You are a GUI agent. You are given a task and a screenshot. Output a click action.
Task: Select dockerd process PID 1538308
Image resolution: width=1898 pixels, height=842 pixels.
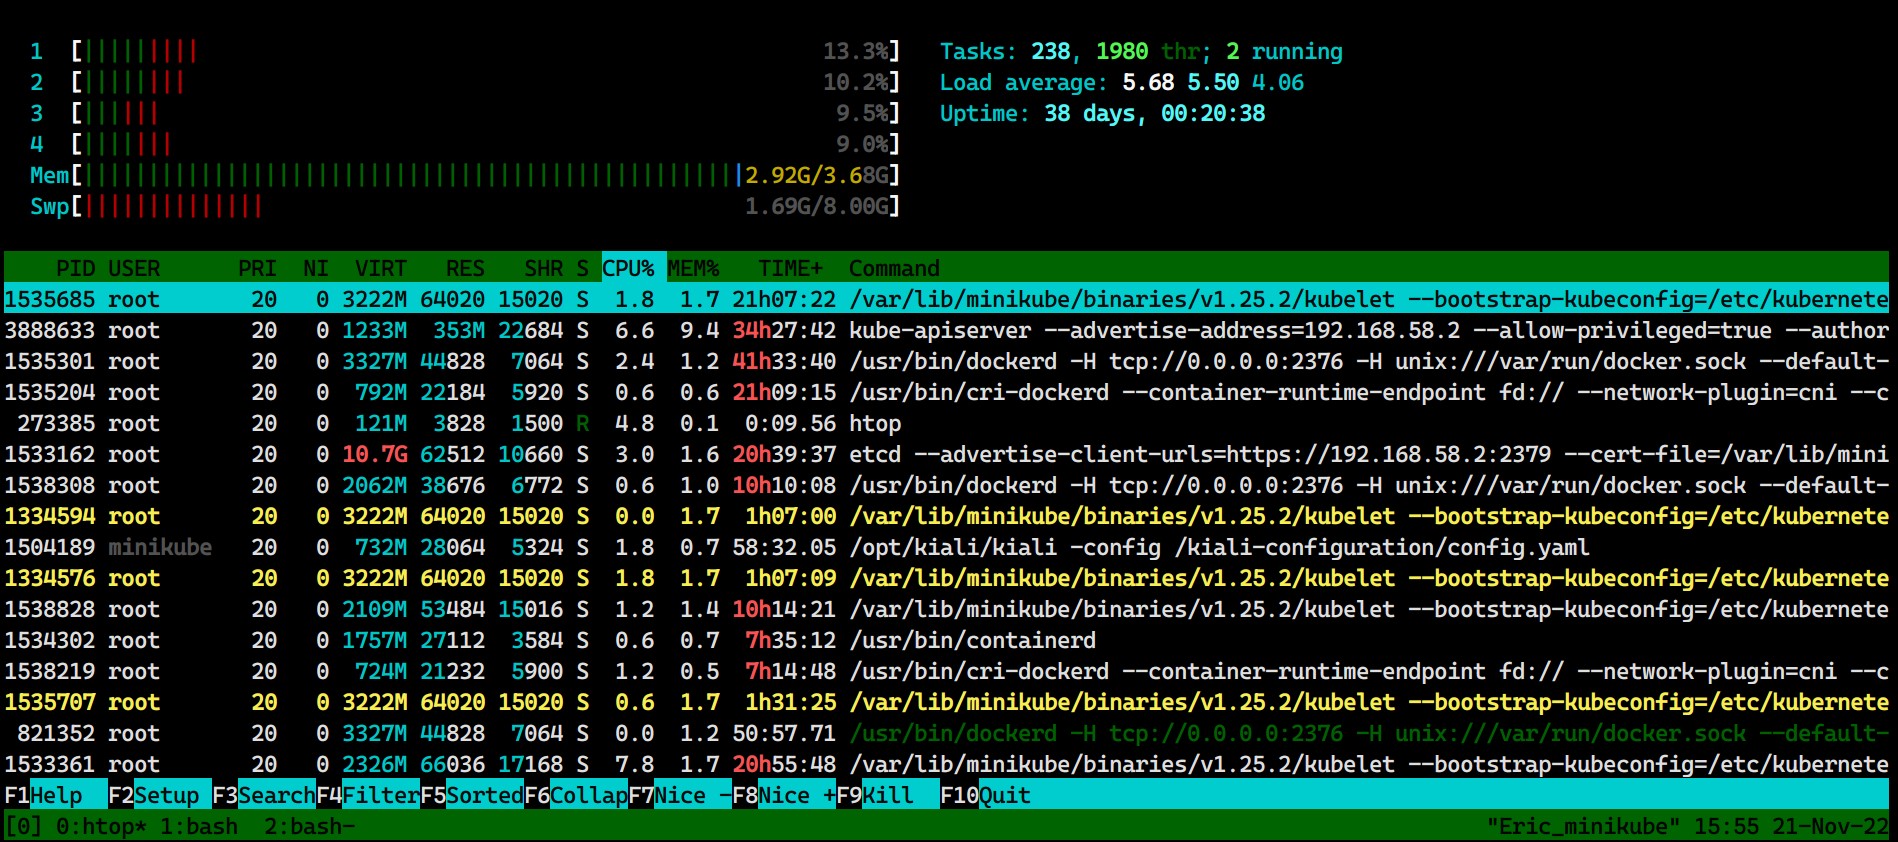946,485
